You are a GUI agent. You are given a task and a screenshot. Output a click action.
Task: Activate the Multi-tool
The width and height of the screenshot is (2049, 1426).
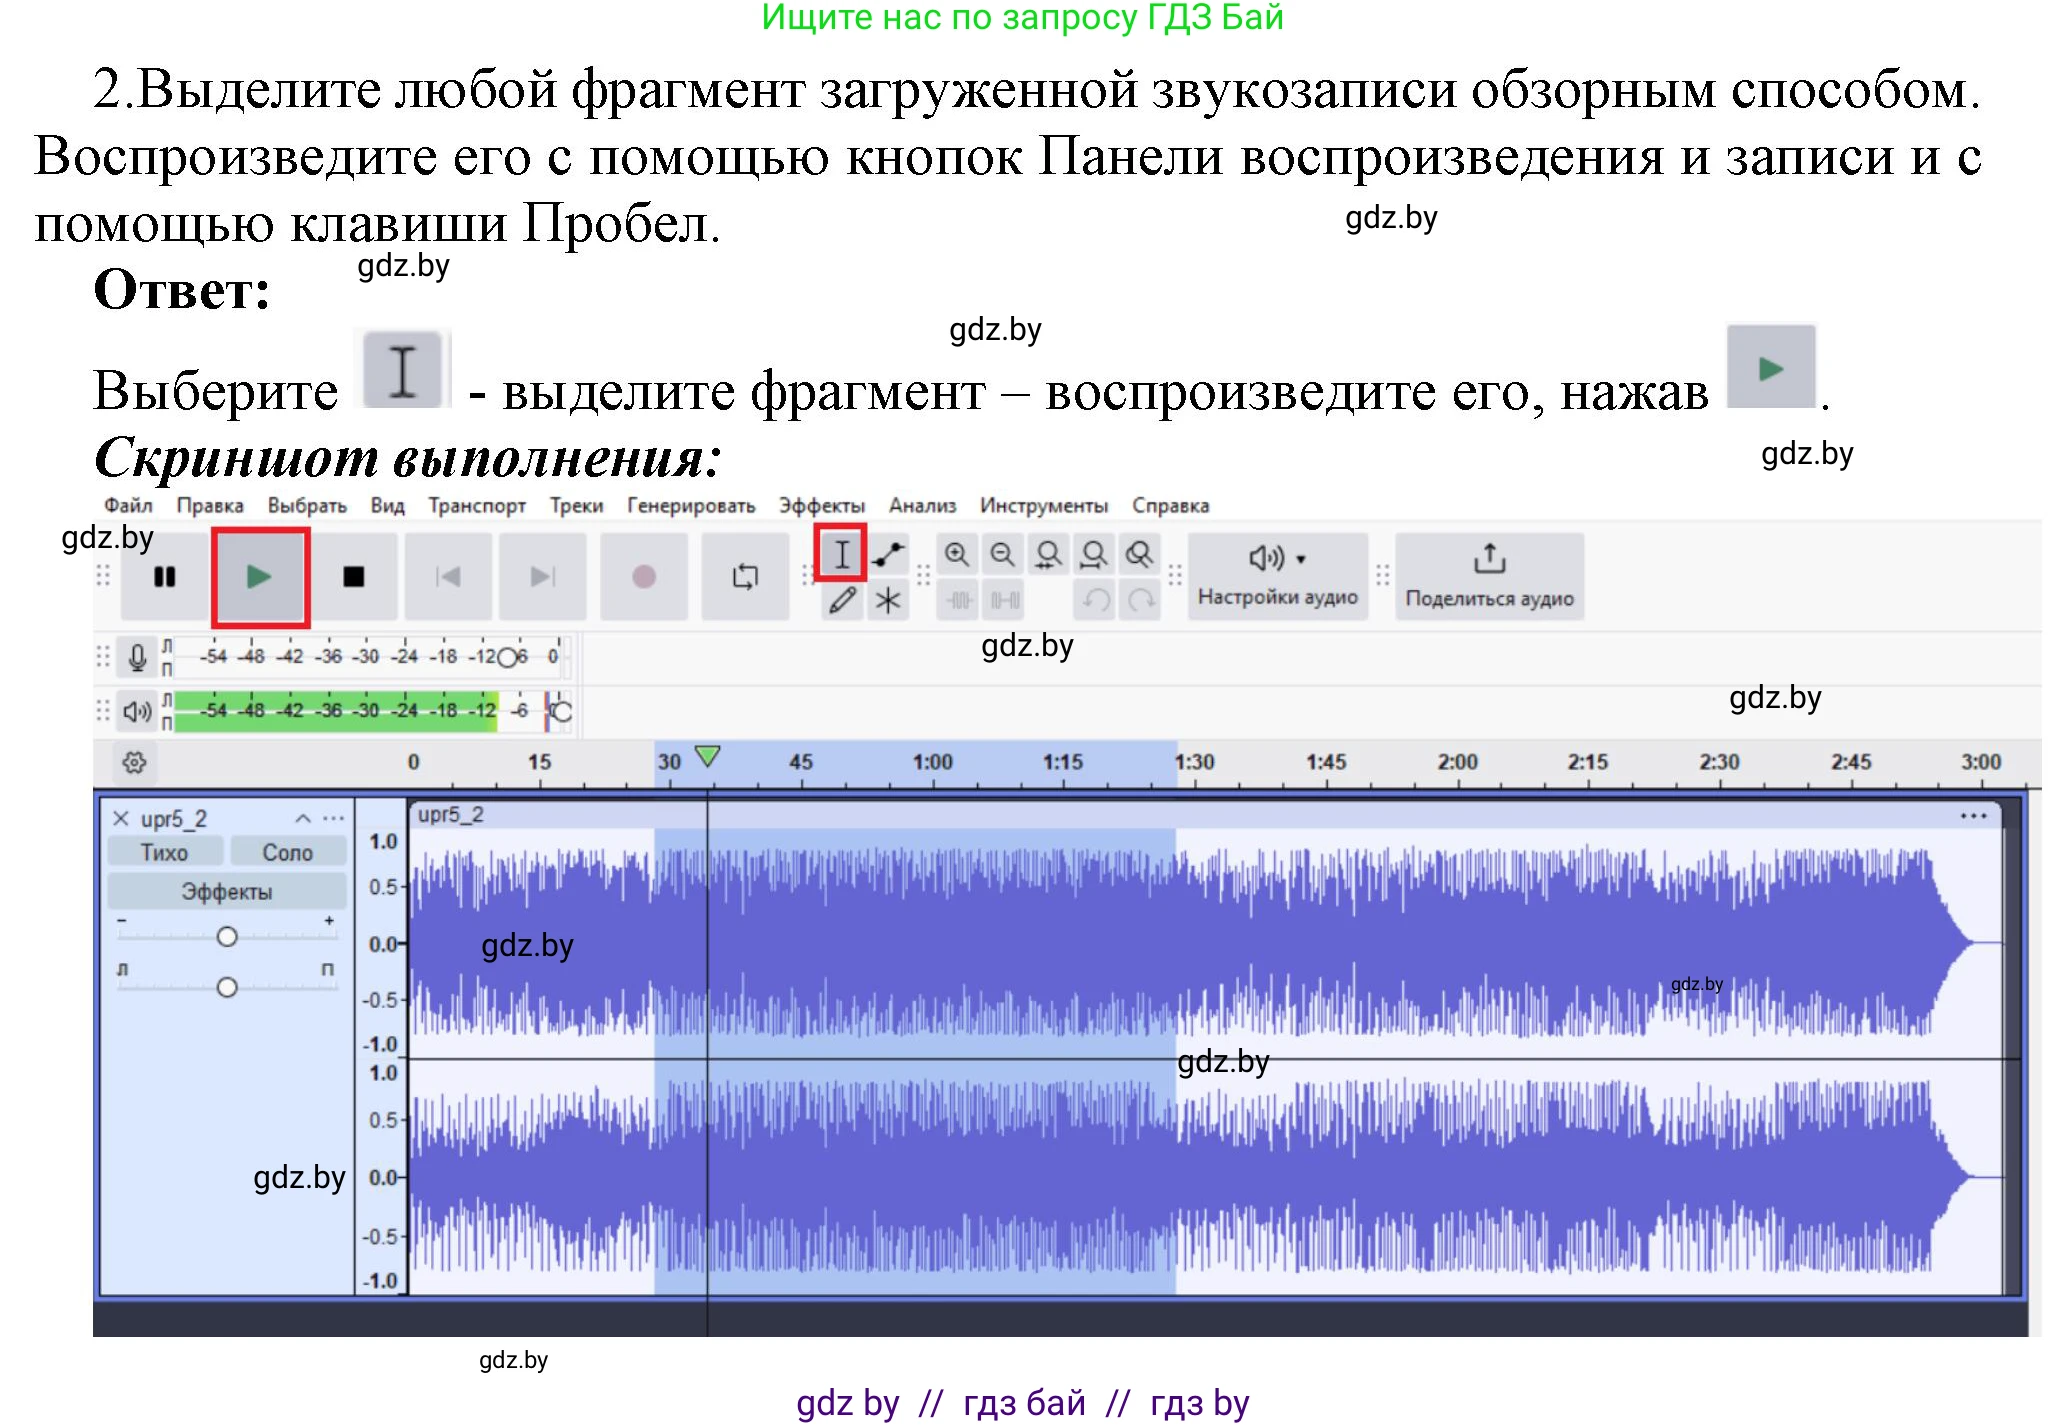[x=887, y=599]
